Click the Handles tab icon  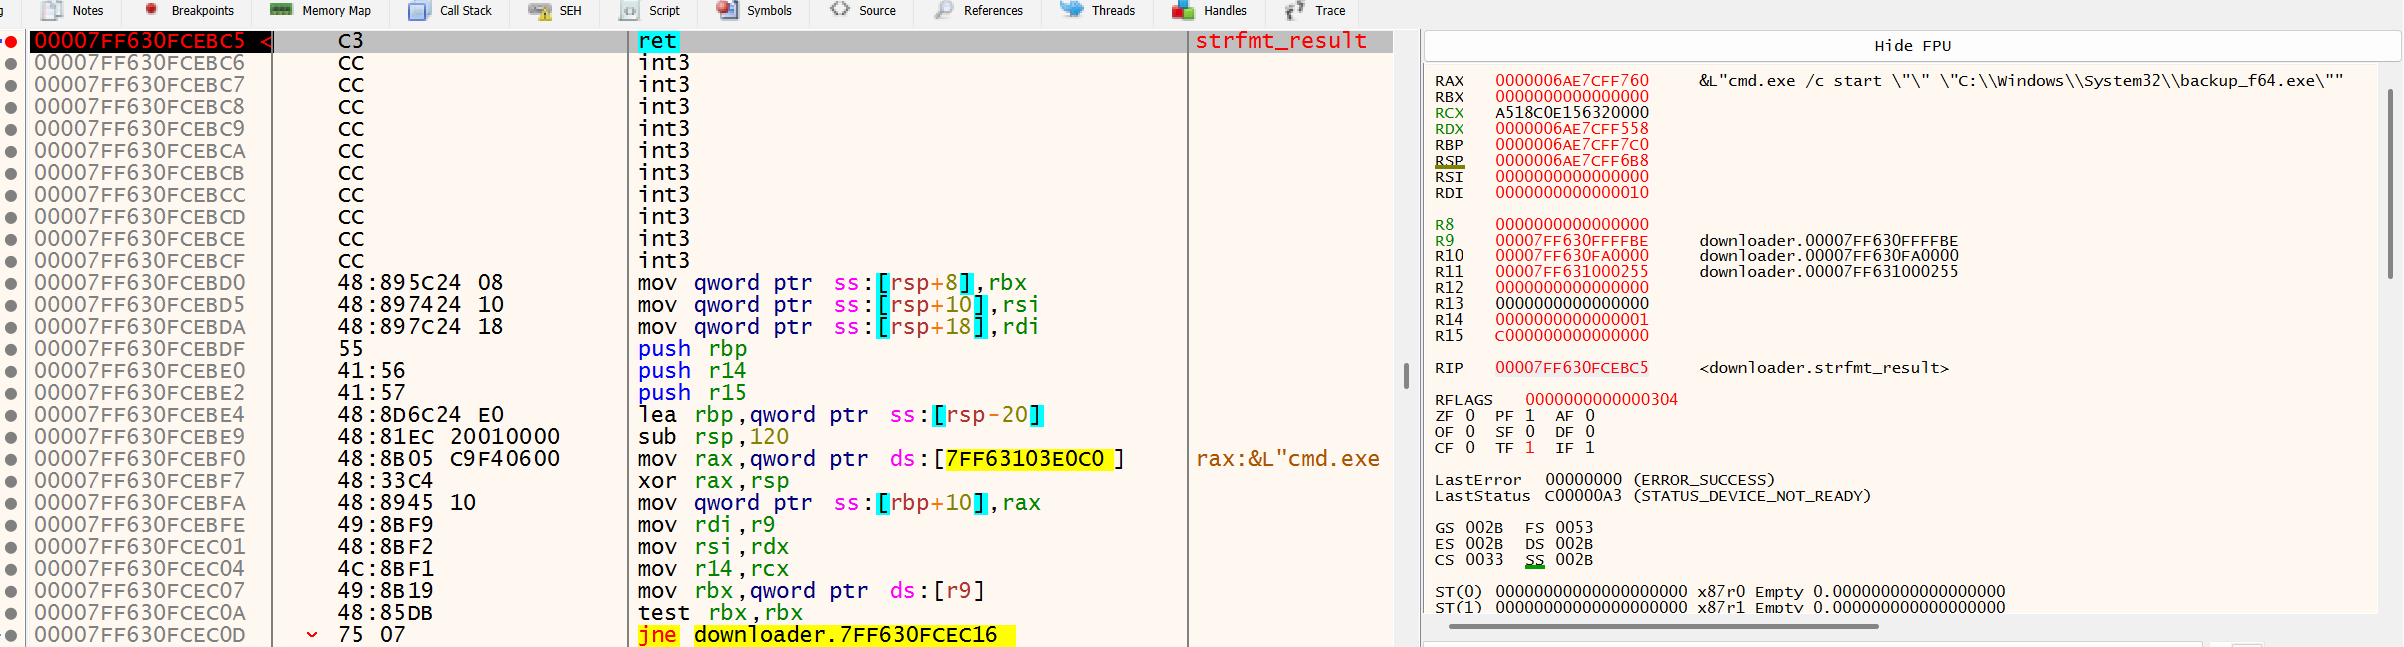click(1183, 10)
